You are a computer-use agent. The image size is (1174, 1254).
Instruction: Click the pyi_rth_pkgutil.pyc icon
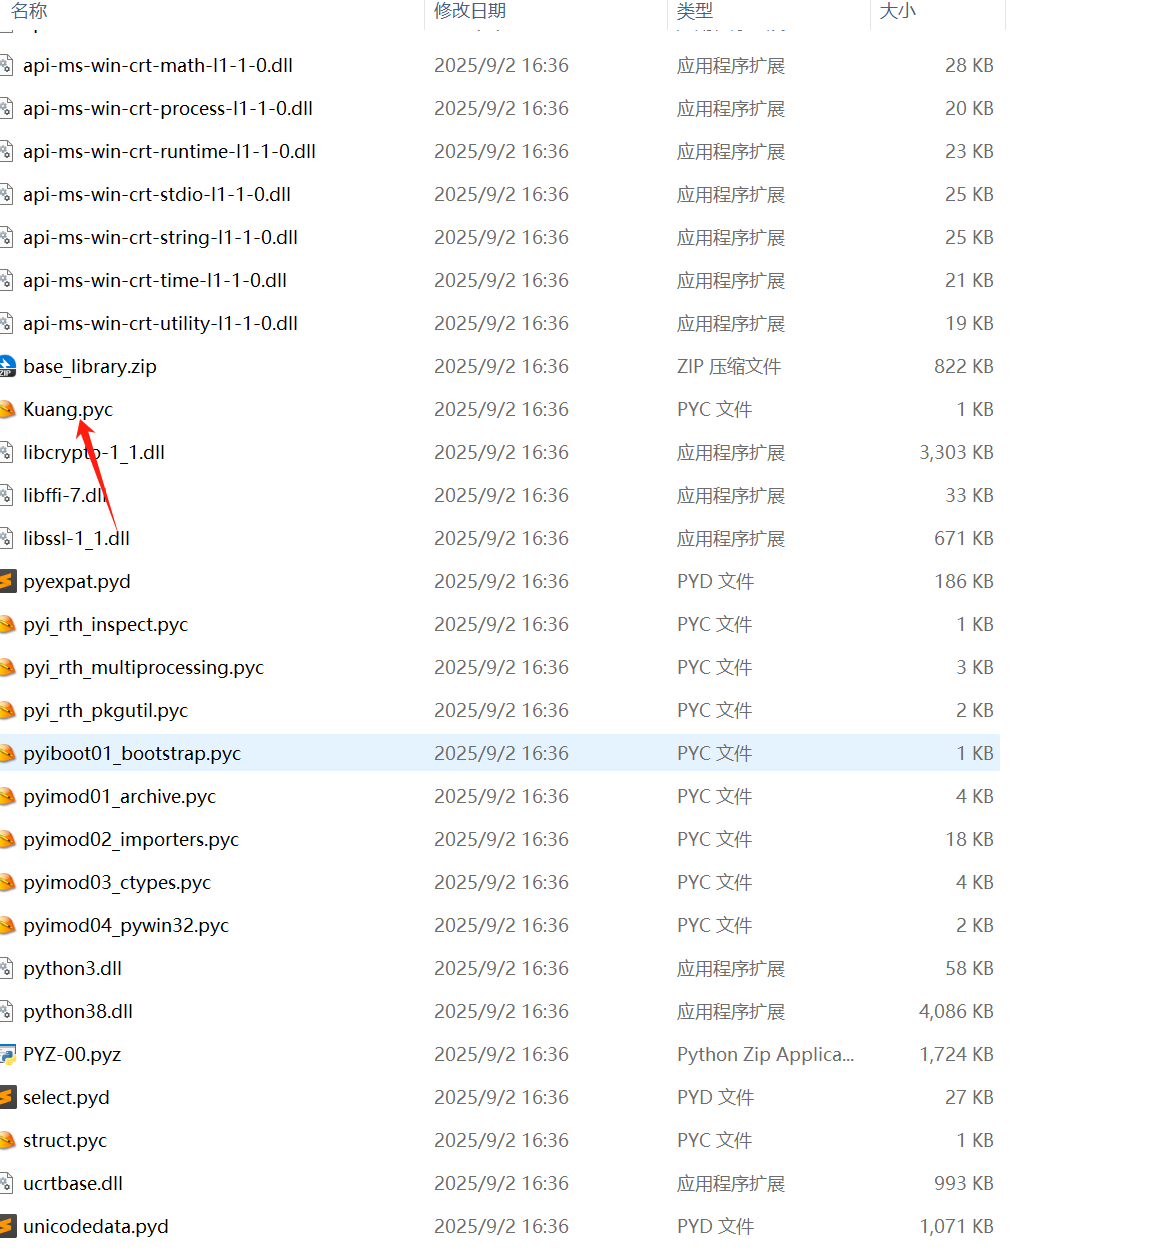pos(7,711)
